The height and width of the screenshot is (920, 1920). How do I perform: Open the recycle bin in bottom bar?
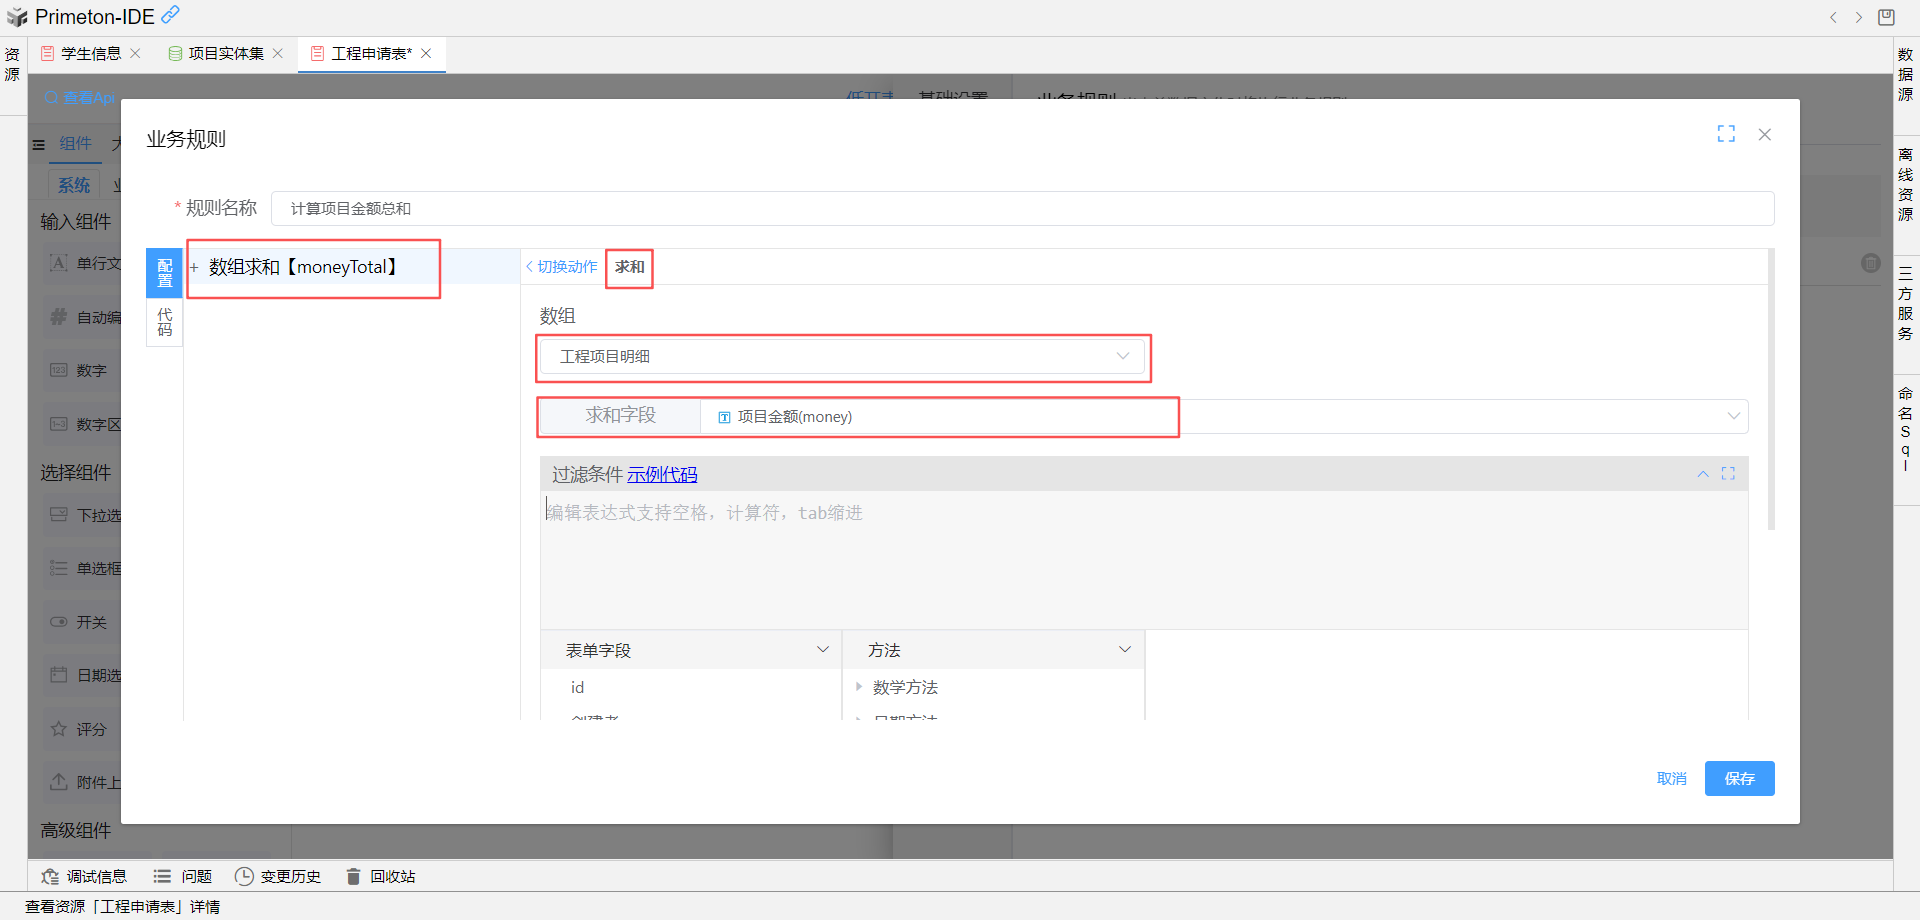(381, 876)
